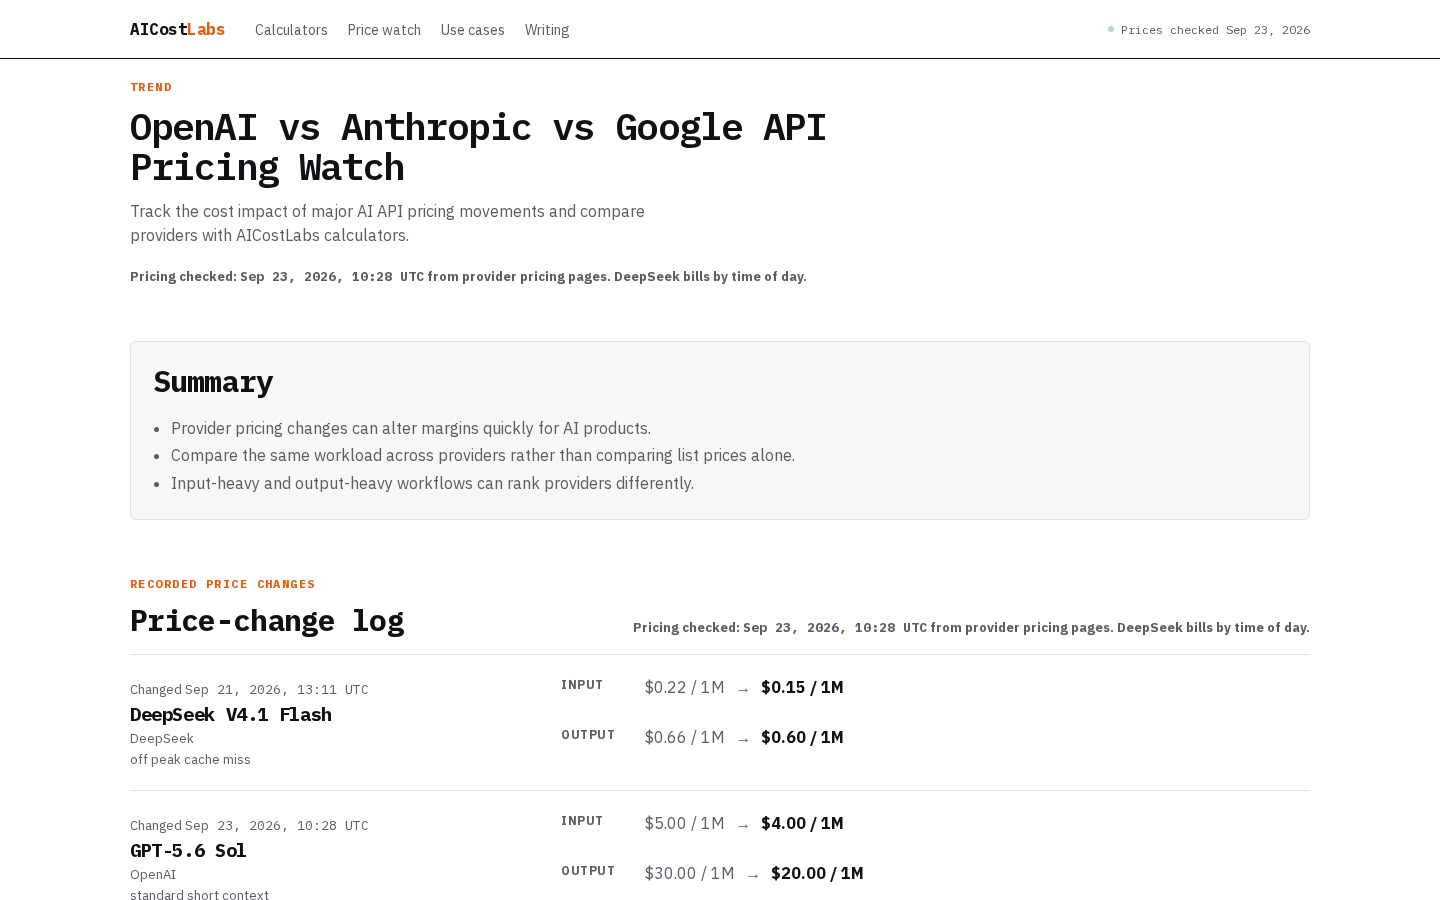The image size is (1440, 900).
Task: Click the arrow in DeepSeek output price row
Action: pos(743,739)
